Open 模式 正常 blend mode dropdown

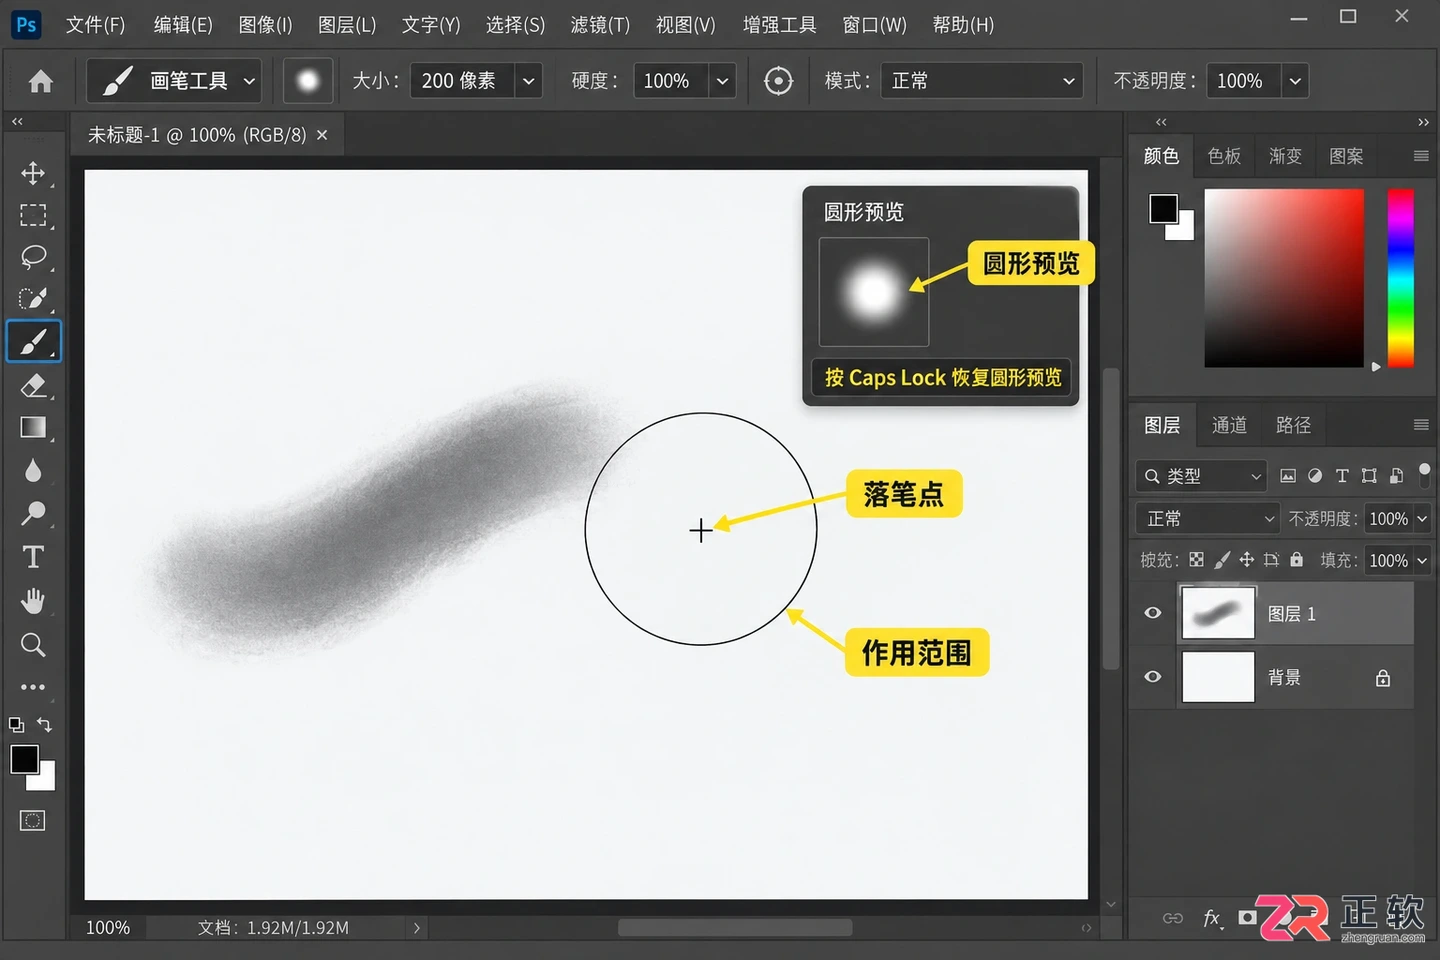[982, 81]
